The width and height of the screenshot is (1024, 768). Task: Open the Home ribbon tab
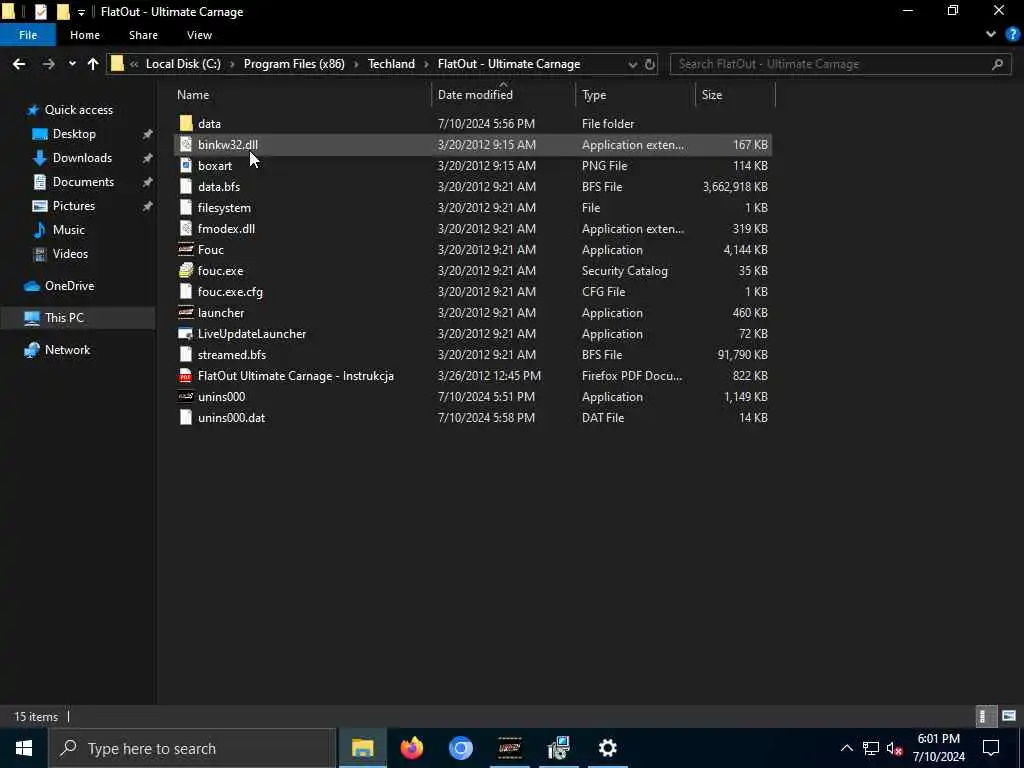(x=85, y=35)
